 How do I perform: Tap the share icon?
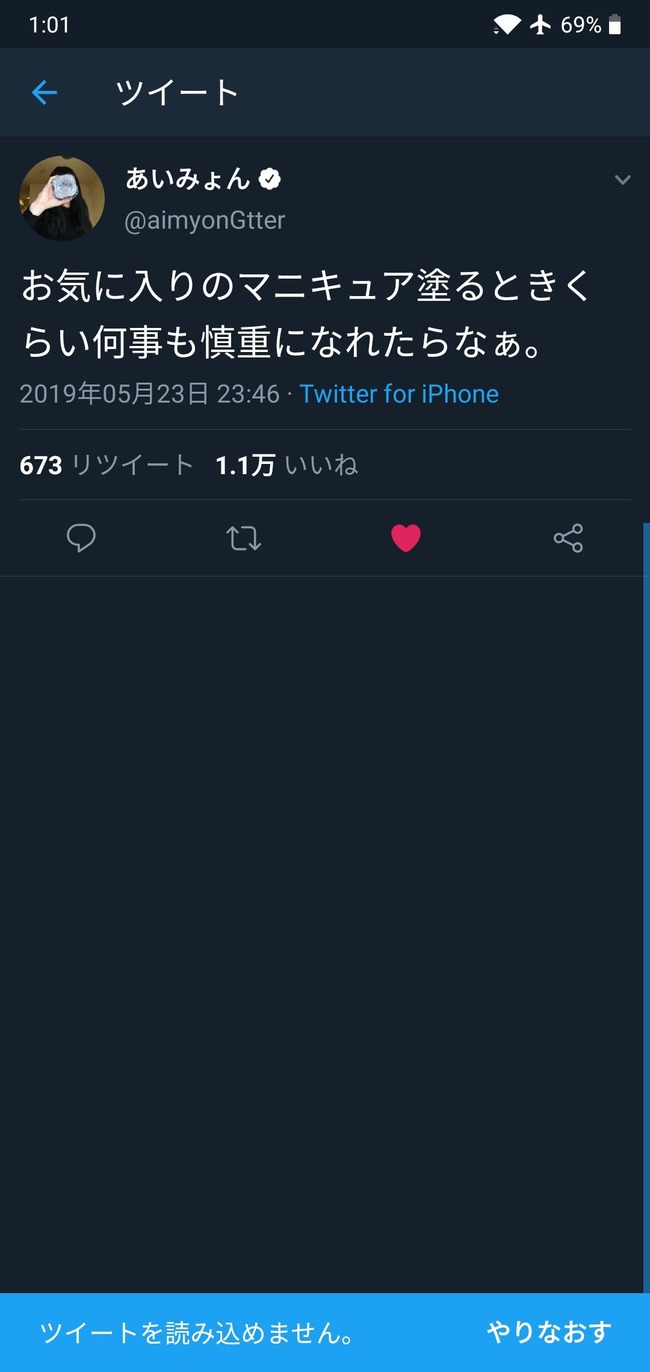[568, 539]
